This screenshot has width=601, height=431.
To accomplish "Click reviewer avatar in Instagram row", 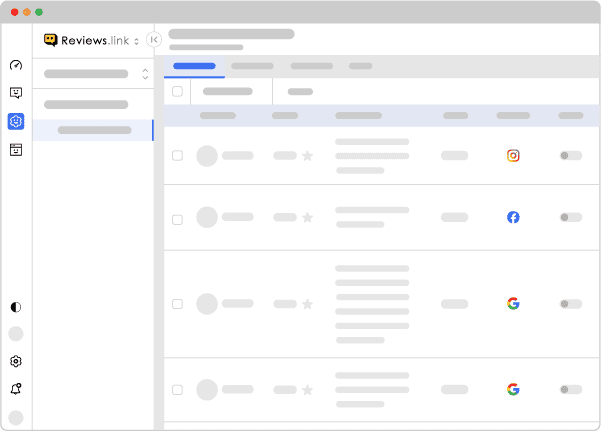I will click(207, 156).
